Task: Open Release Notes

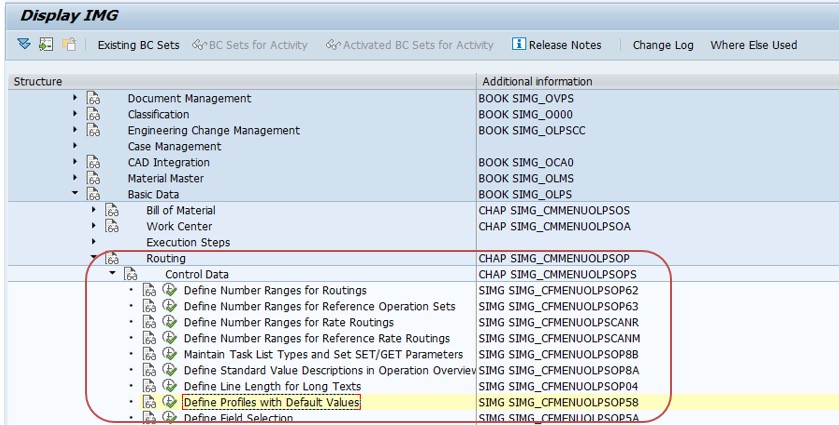Action: (x=556, y=44)
